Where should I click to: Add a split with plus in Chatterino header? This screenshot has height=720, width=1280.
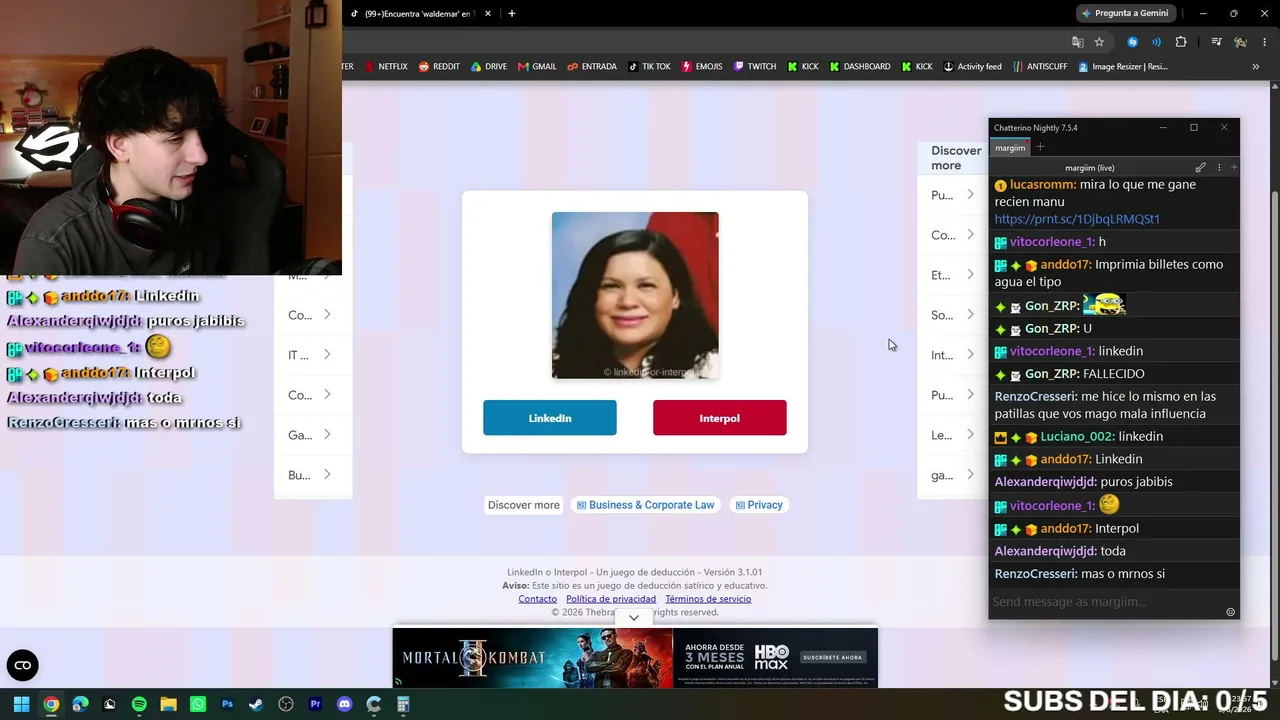click(x=1234, y=167)
